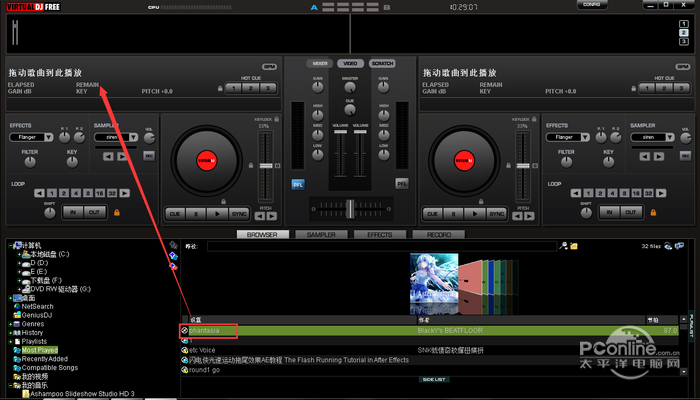Trigger hot cue 1 on left deck
Viewport: 700px width, 400px height.
coord(233,88)
